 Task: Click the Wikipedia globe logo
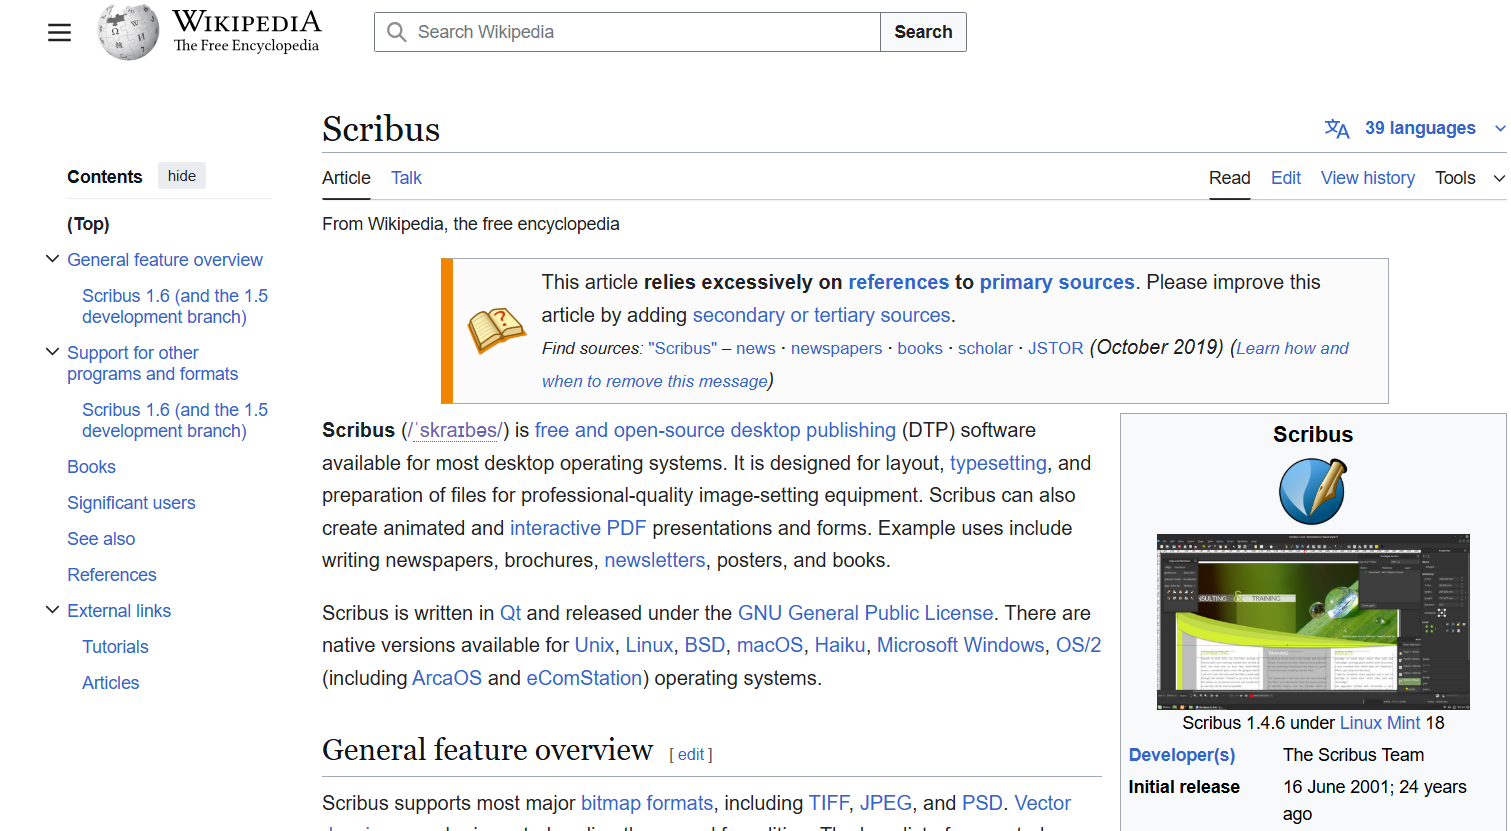coord(128,32)
